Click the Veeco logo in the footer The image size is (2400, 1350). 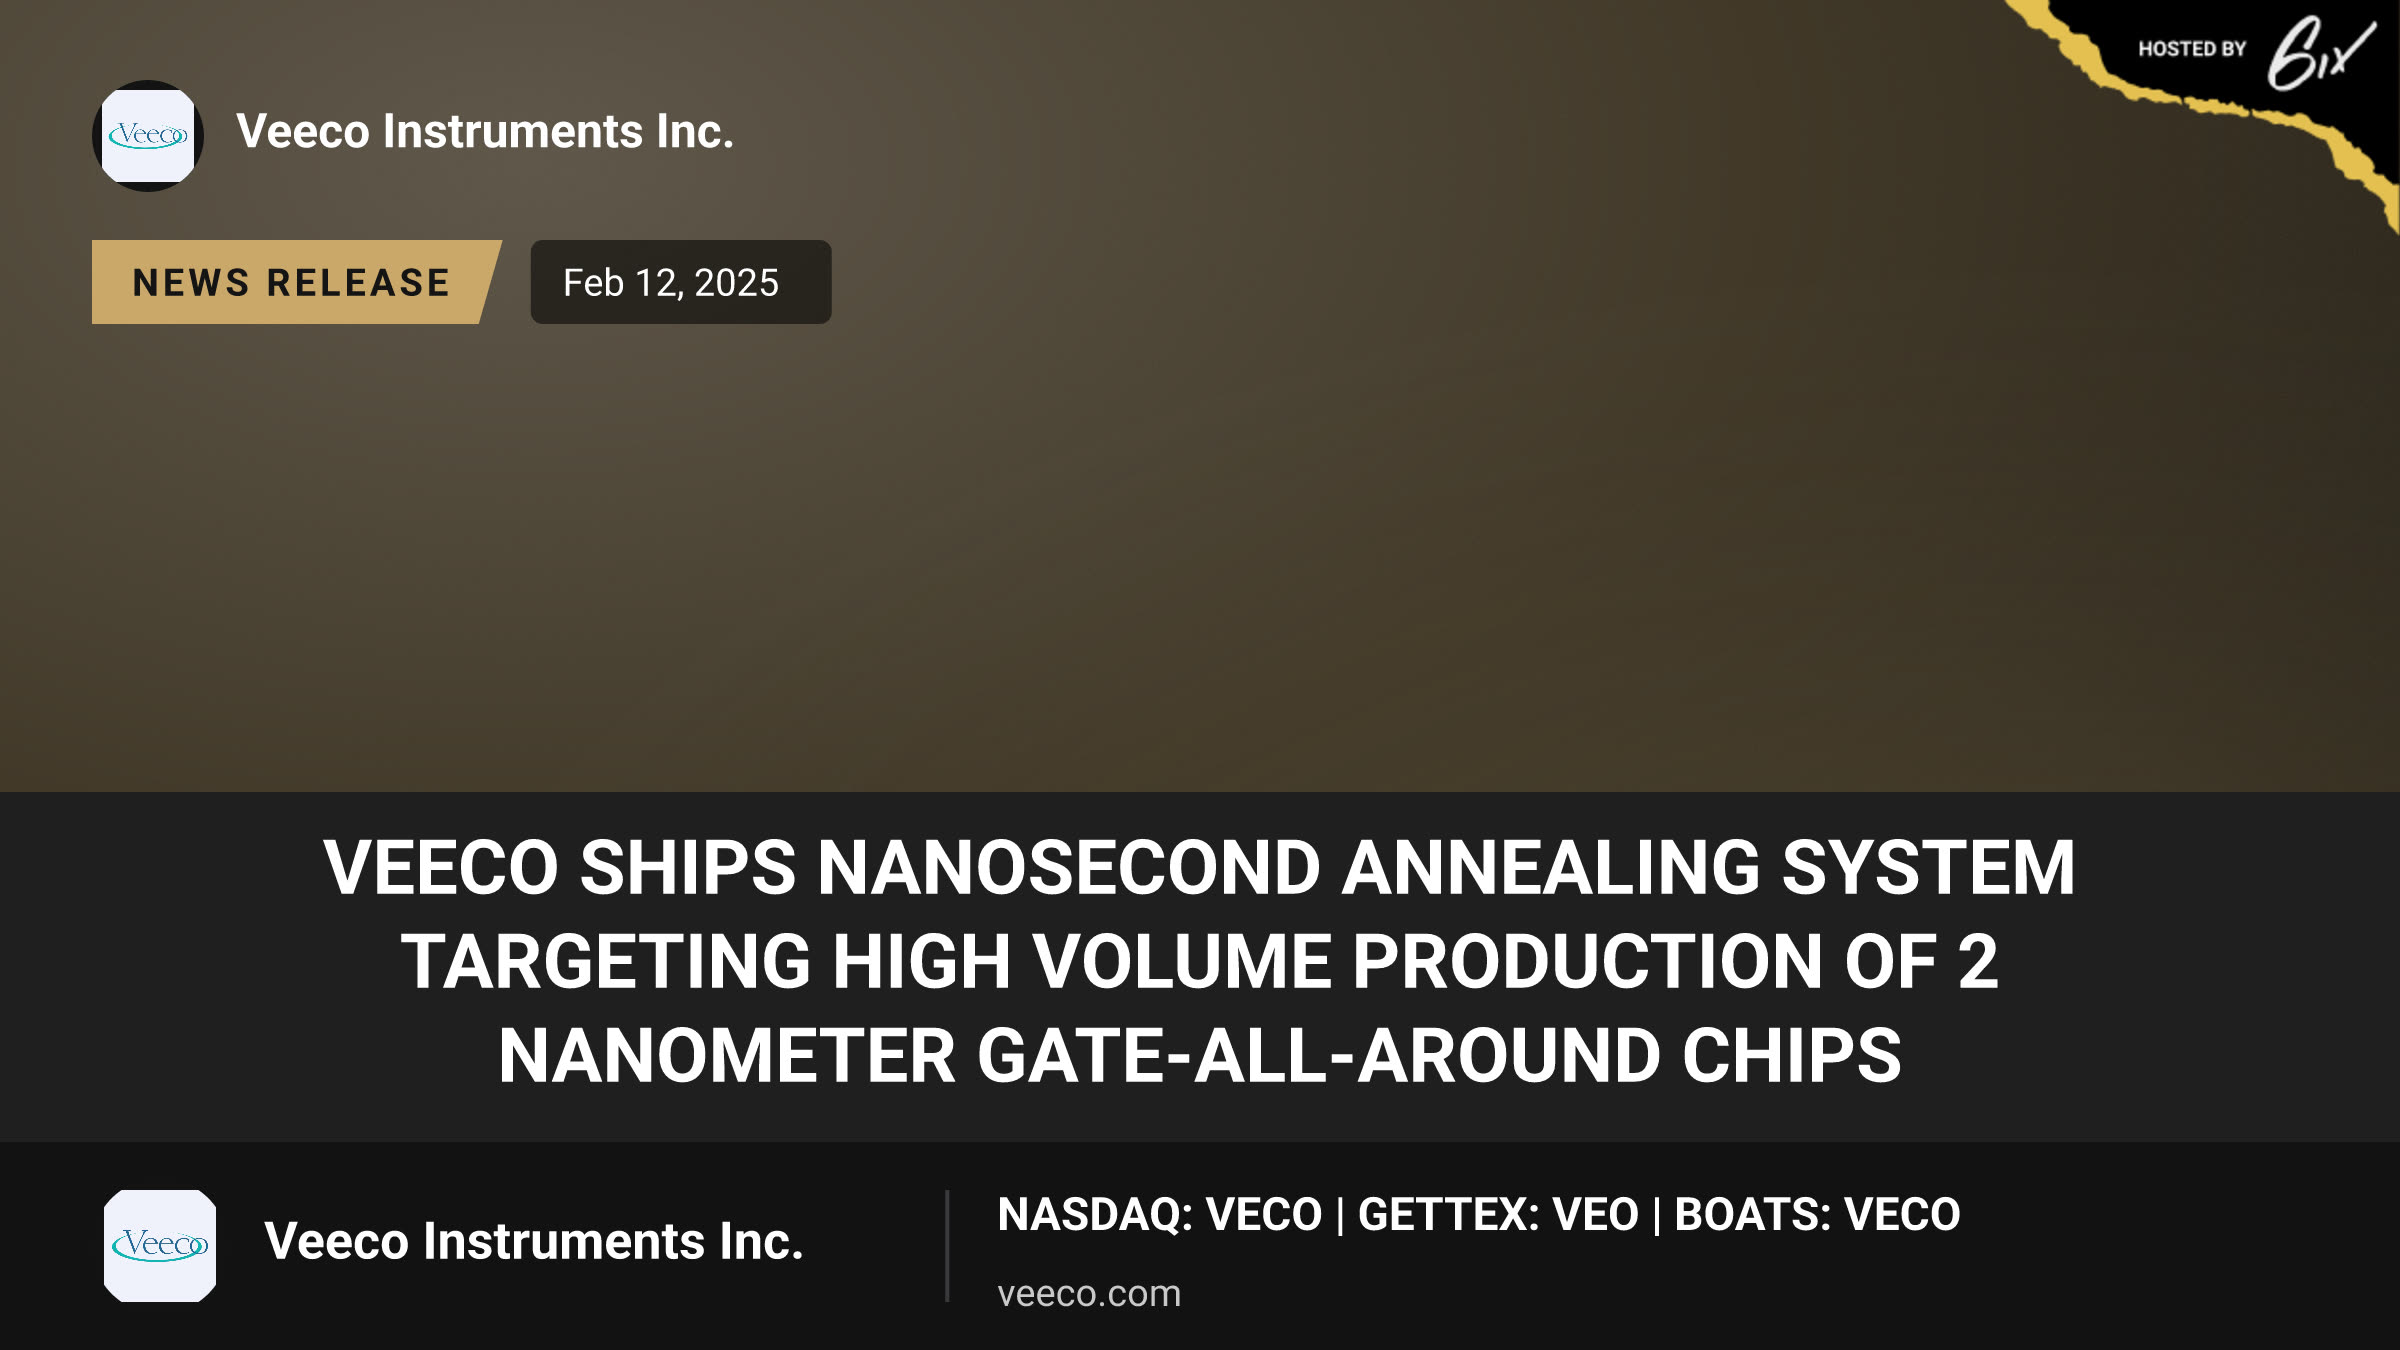coord(160,1245)
